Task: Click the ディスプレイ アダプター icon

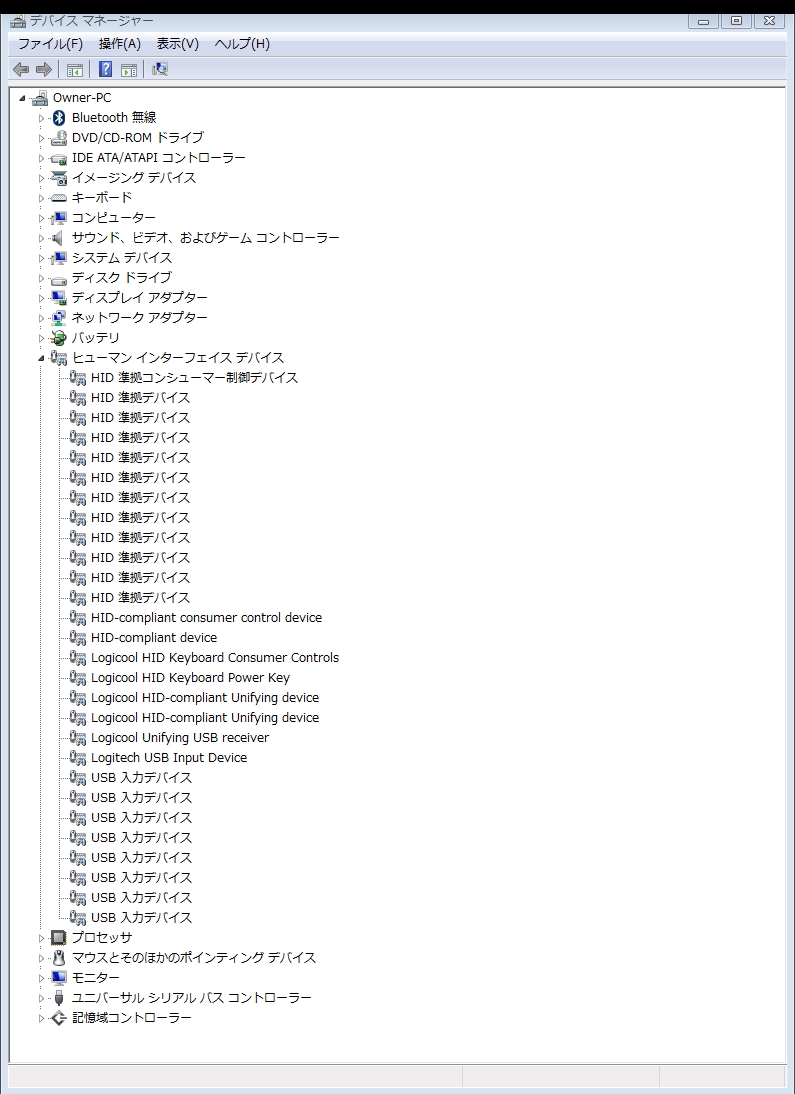Action: point(59,298)
